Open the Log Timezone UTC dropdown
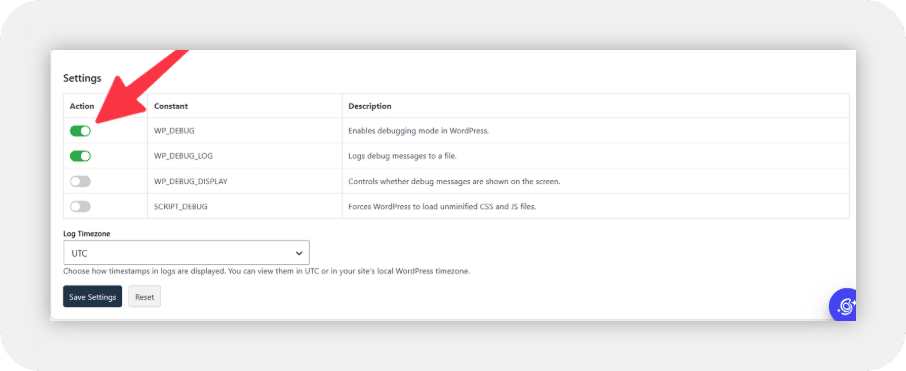The height and width of the screenshot is (371, 906). point(186,253)
